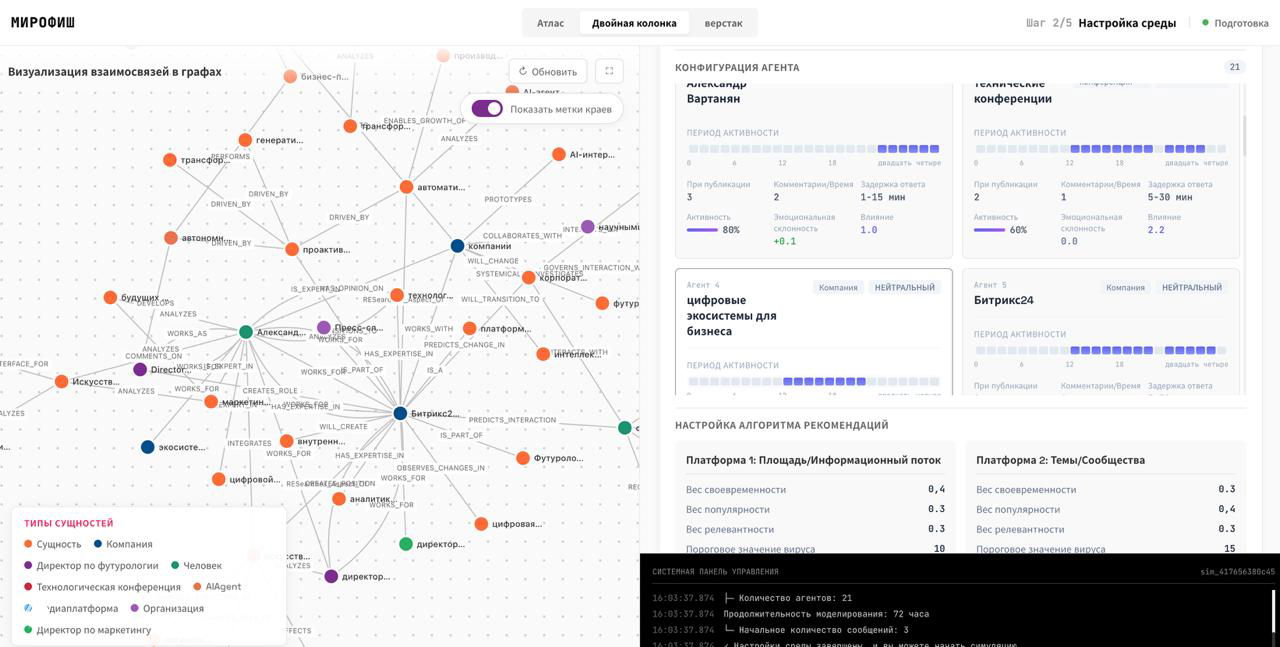
Task: Click the fullscreen expand icon on graph panel
Action: pos(609,71)
